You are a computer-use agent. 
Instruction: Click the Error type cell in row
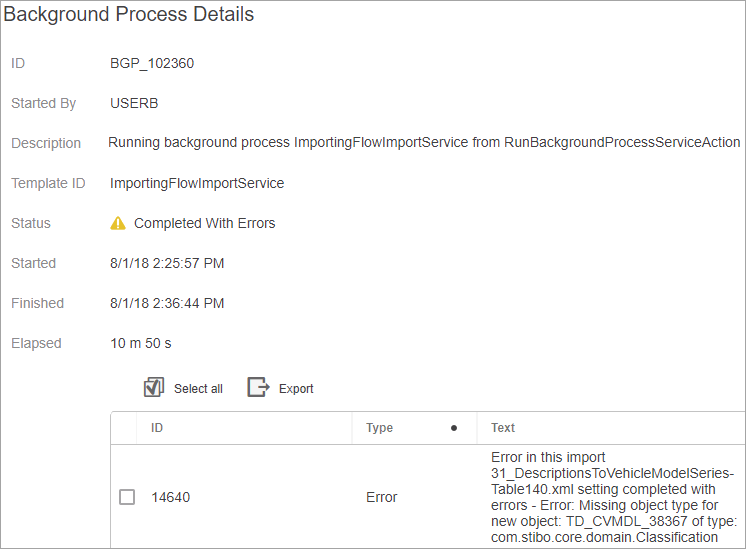click(x=382, y=497)
